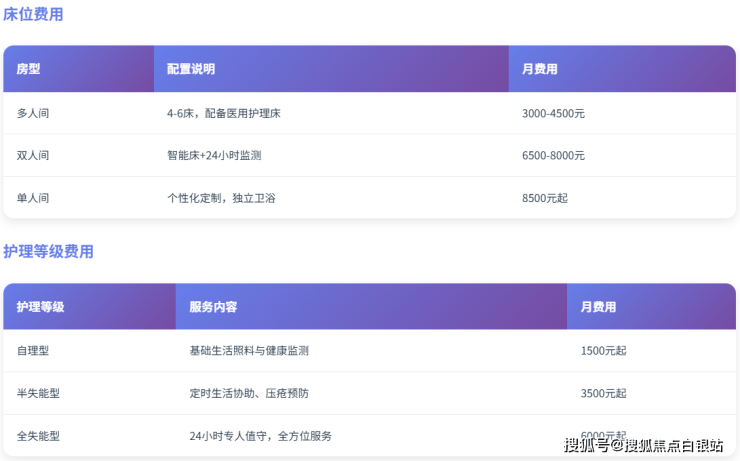Click the 6500-8000元 monthly fee

(x=553, y=156)
